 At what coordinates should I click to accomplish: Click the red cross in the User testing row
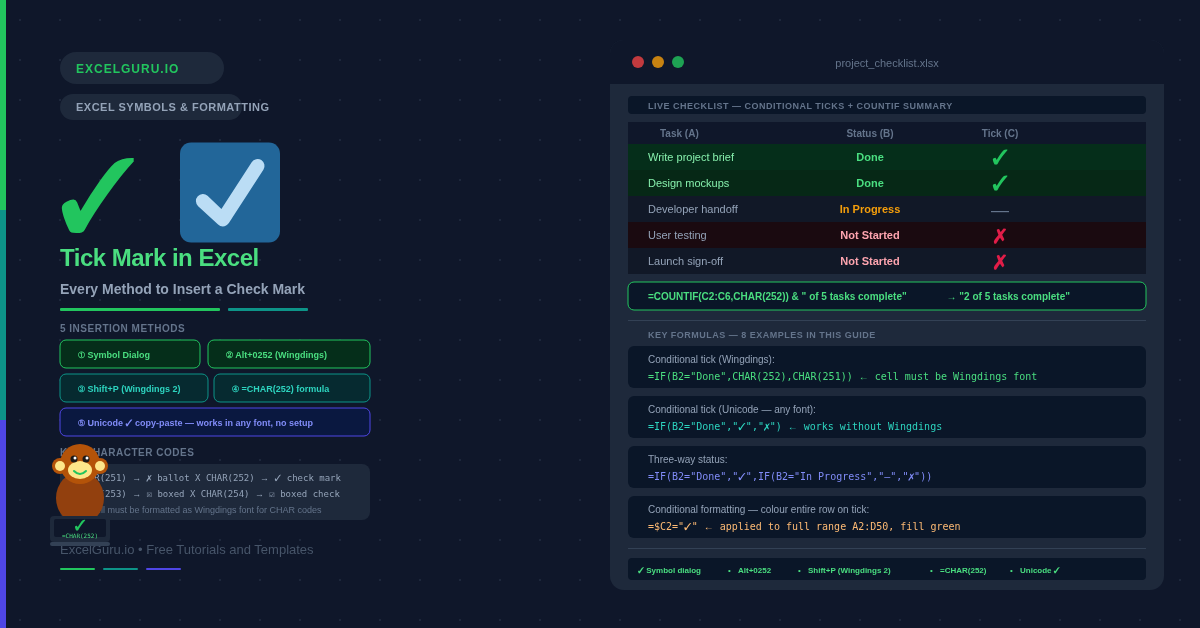[x=999, y=236]
